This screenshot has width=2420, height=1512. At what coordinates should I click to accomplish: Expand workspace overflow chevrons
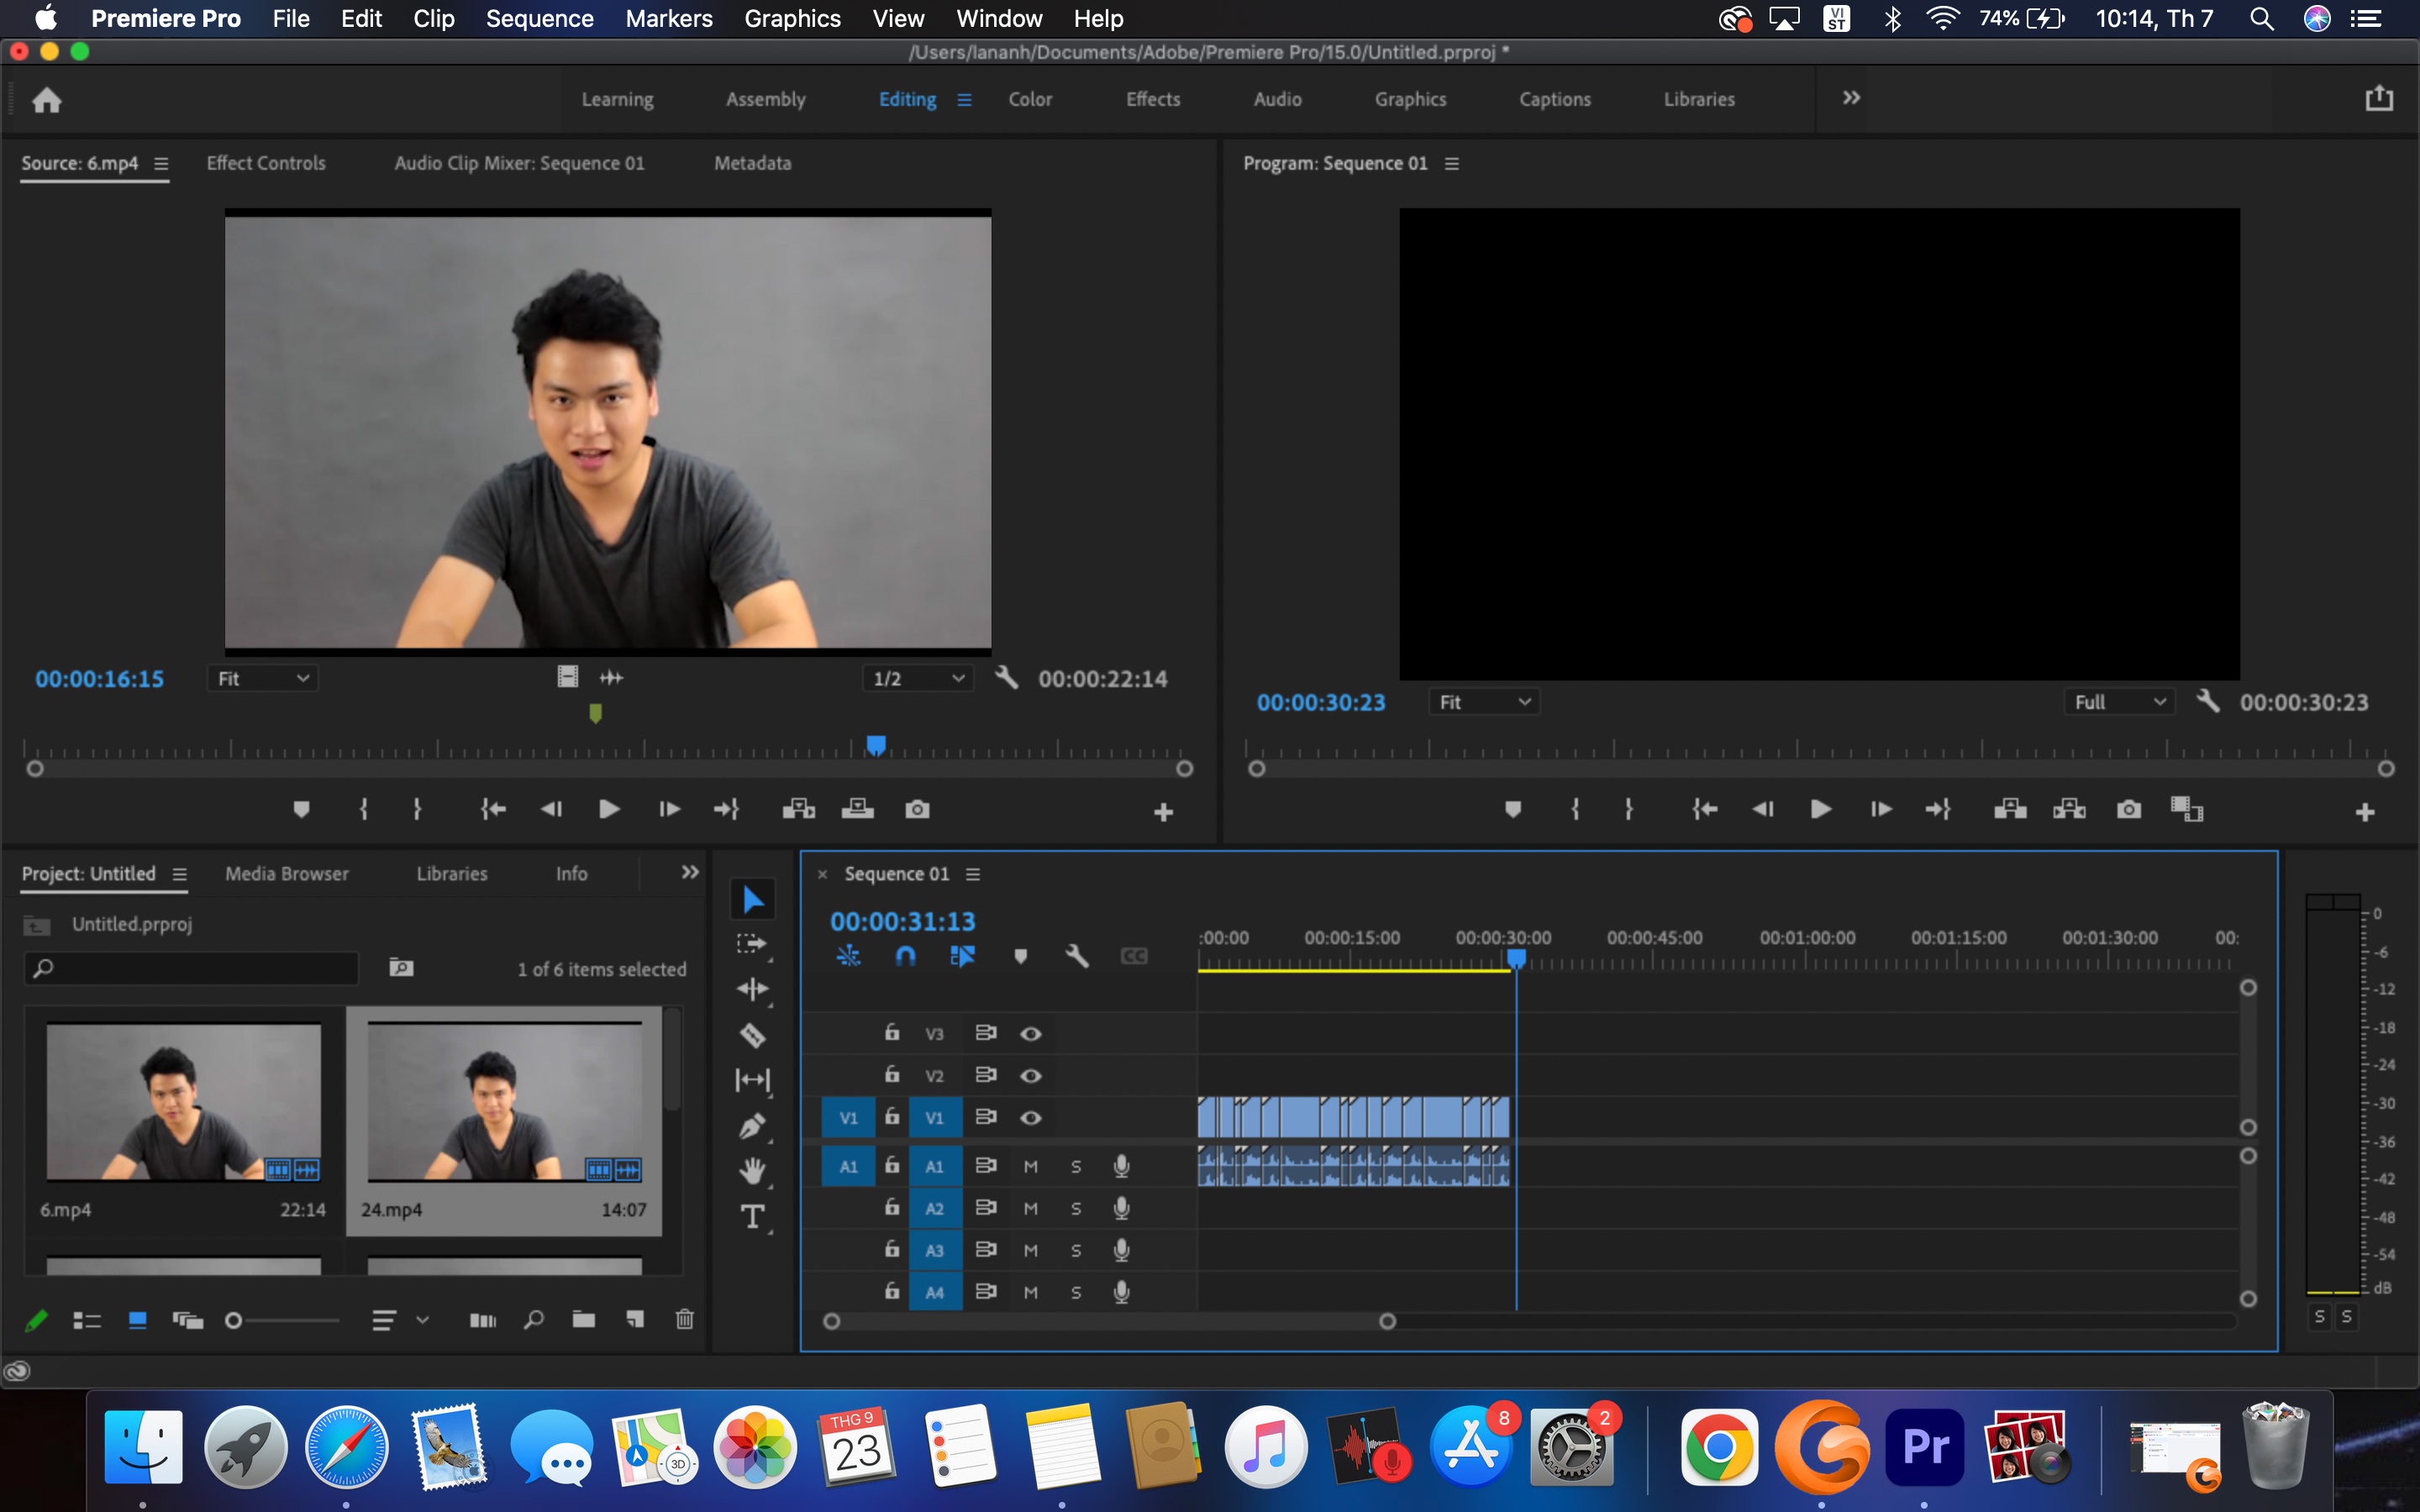click(1851, 98)
